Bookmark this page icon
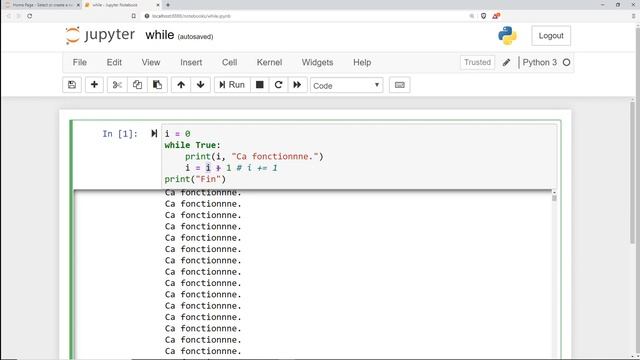The height and width of the screenshot is (360, 640). (133, 16)
